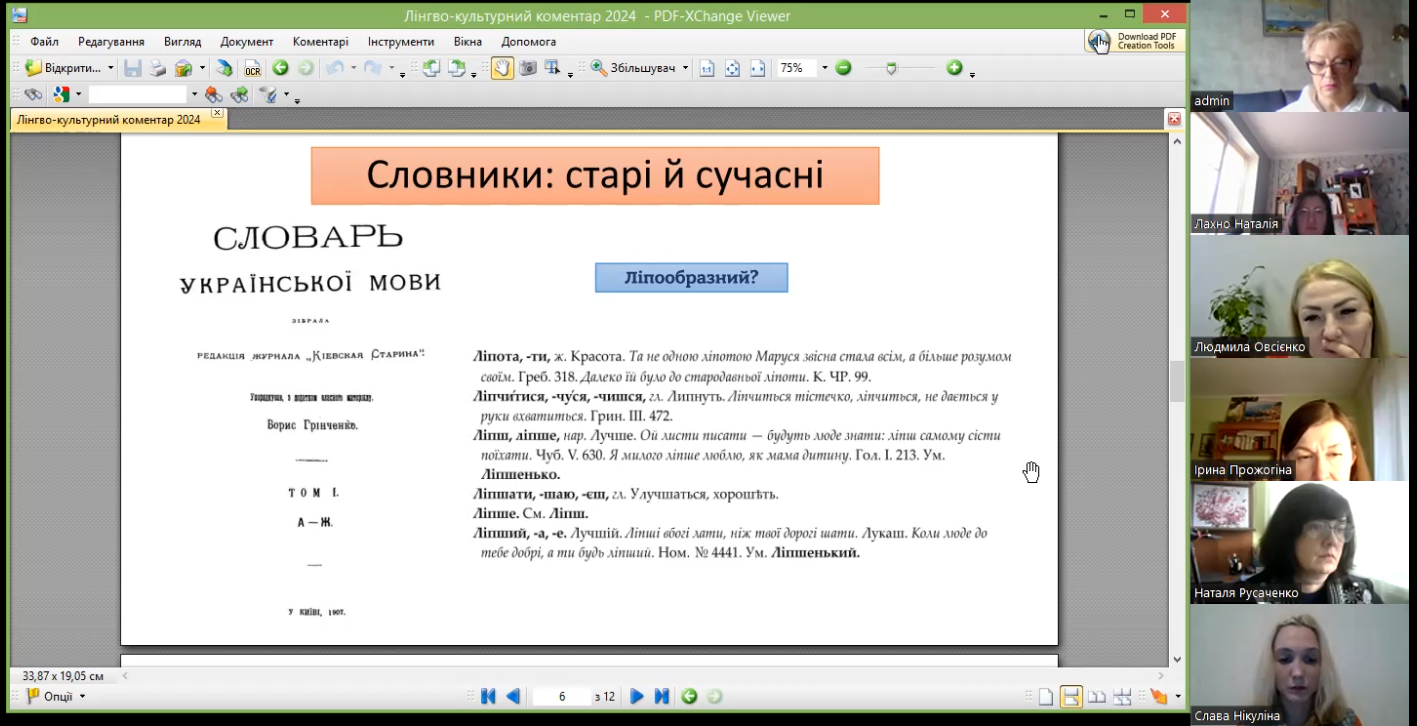Viewport: 1417px width, 726px height.
Task: Expand the zoom percentage 75% dropdown
Action: 824,68
